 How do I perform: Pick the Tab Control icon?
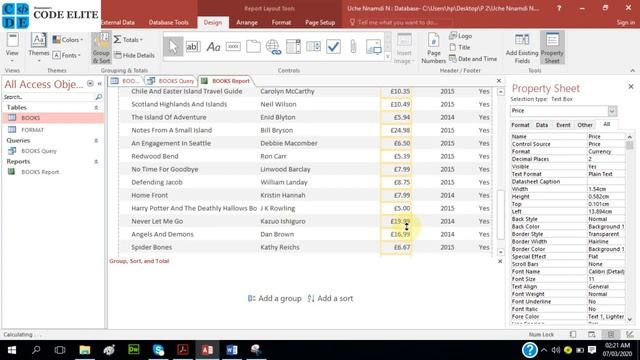tap(253, 47)
